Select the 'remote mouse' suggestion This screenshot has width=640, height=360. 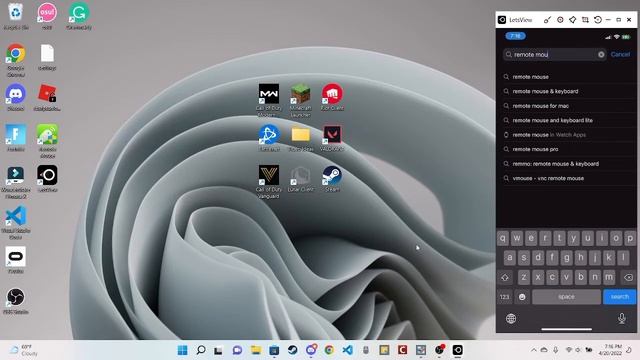click(567, 77)
